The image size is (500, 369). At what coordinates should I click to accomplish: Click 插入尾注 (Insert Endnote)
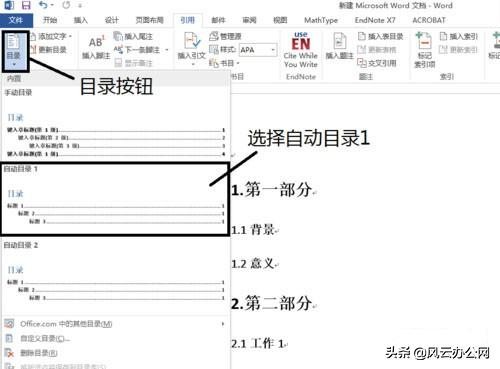pyautogui.click(x=133, y=36)
